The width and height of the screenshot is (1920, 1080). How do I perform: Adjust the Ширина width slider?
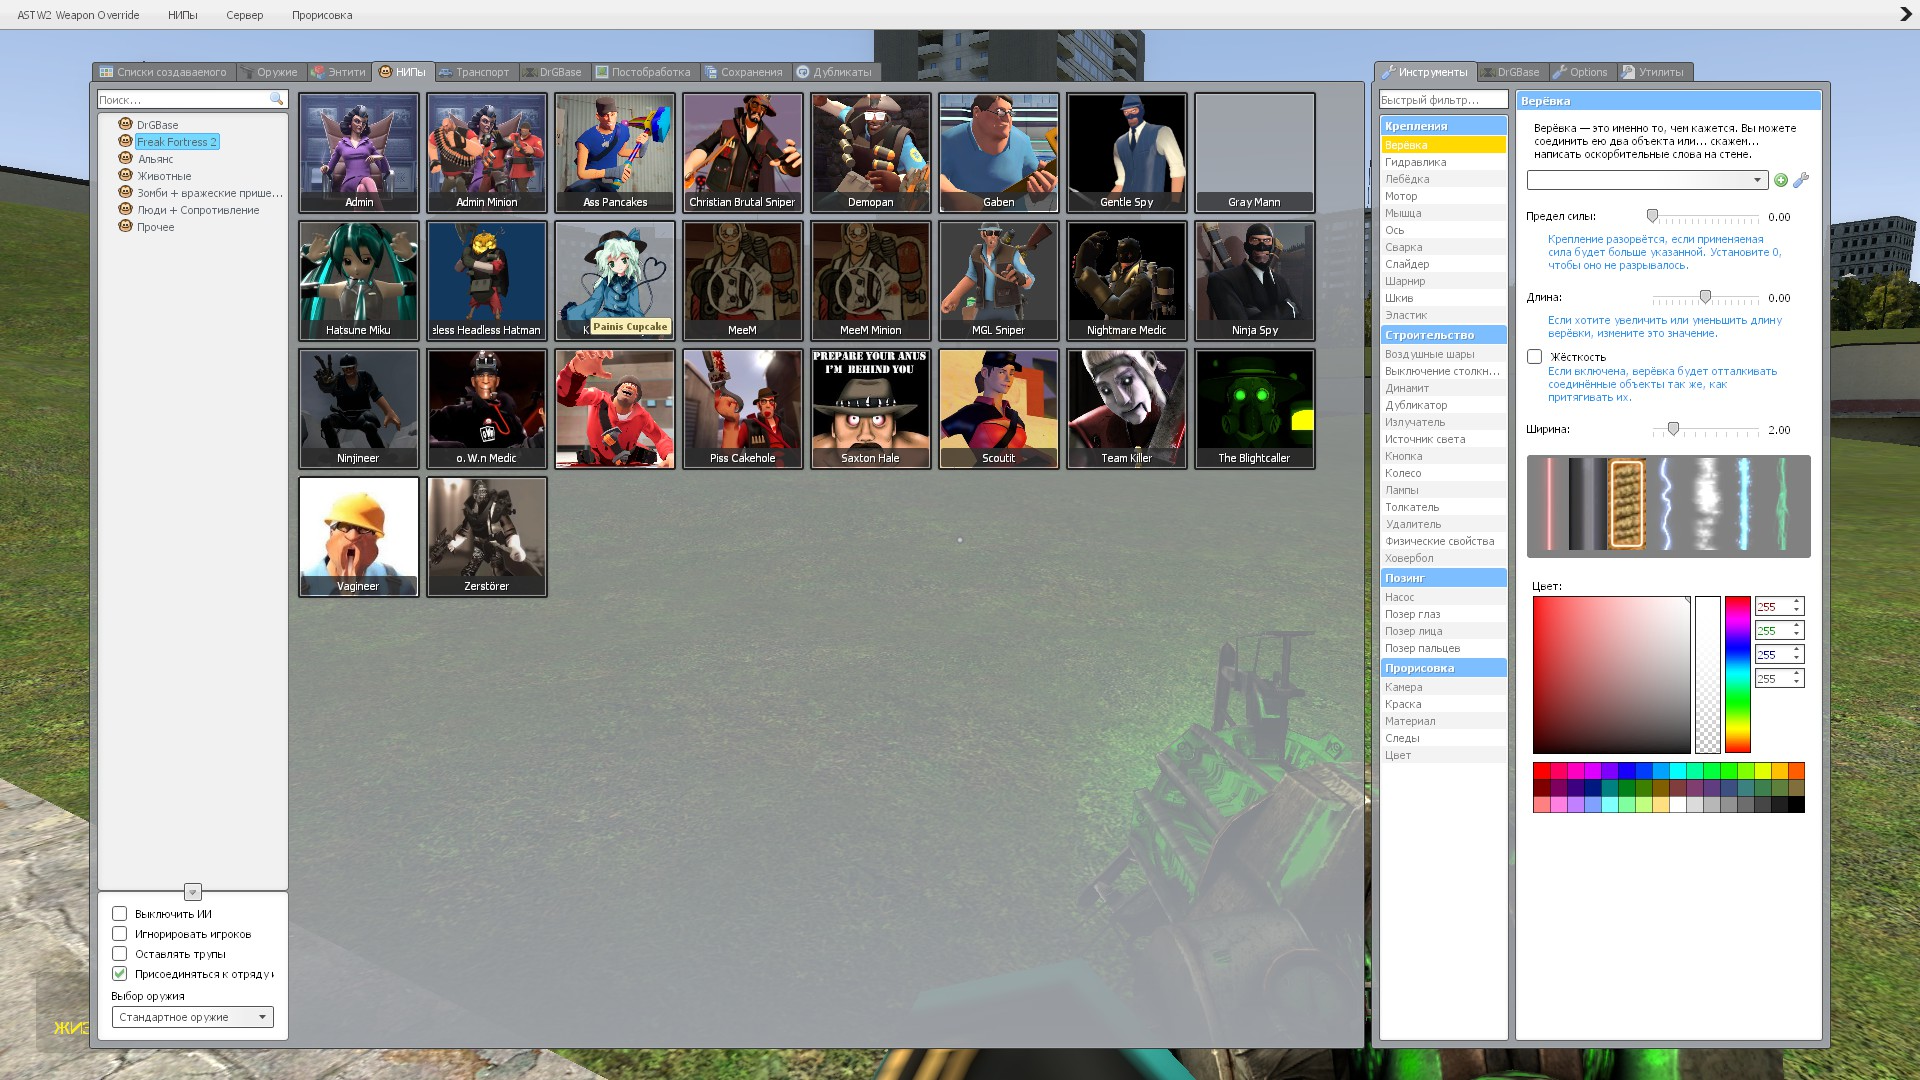pyautogui.click(x=1673, y=430)
